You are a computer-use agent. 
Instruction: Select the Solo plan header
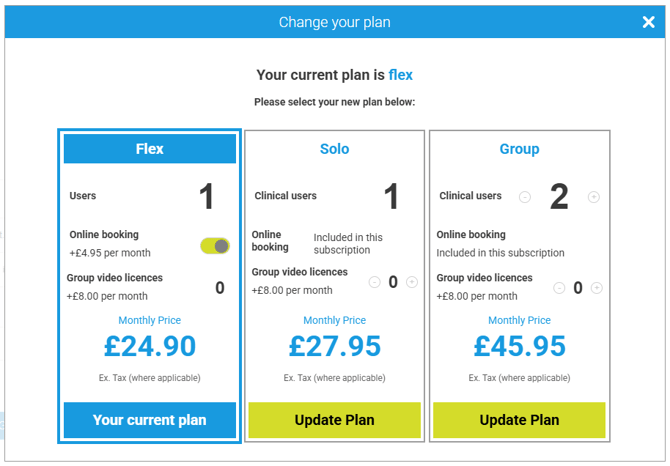pyautogui.click(x=334, y=149)
